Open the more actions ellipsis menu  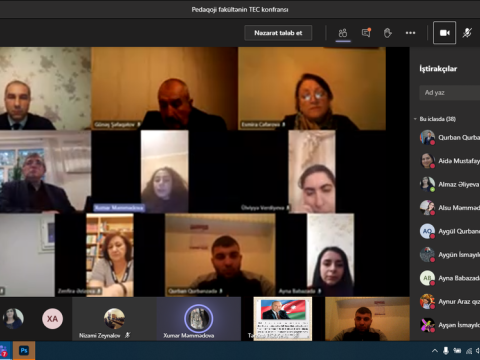pyautogui.click(x=410, y=33)
